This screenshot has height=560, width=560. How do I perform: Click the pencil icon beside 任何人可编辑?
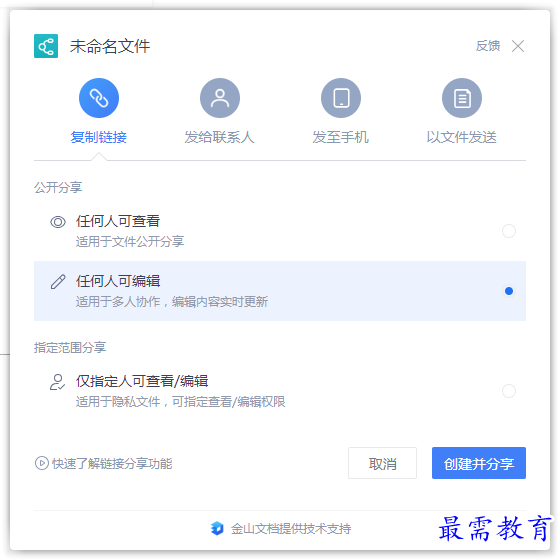click(58, 282)
